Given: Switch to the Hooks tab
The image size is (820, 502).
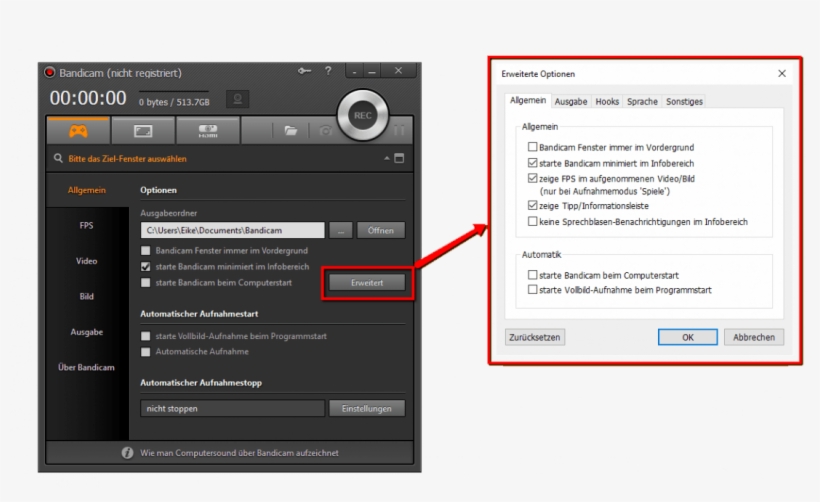Looking at the screenshot, I should click(x=607, y=101).
